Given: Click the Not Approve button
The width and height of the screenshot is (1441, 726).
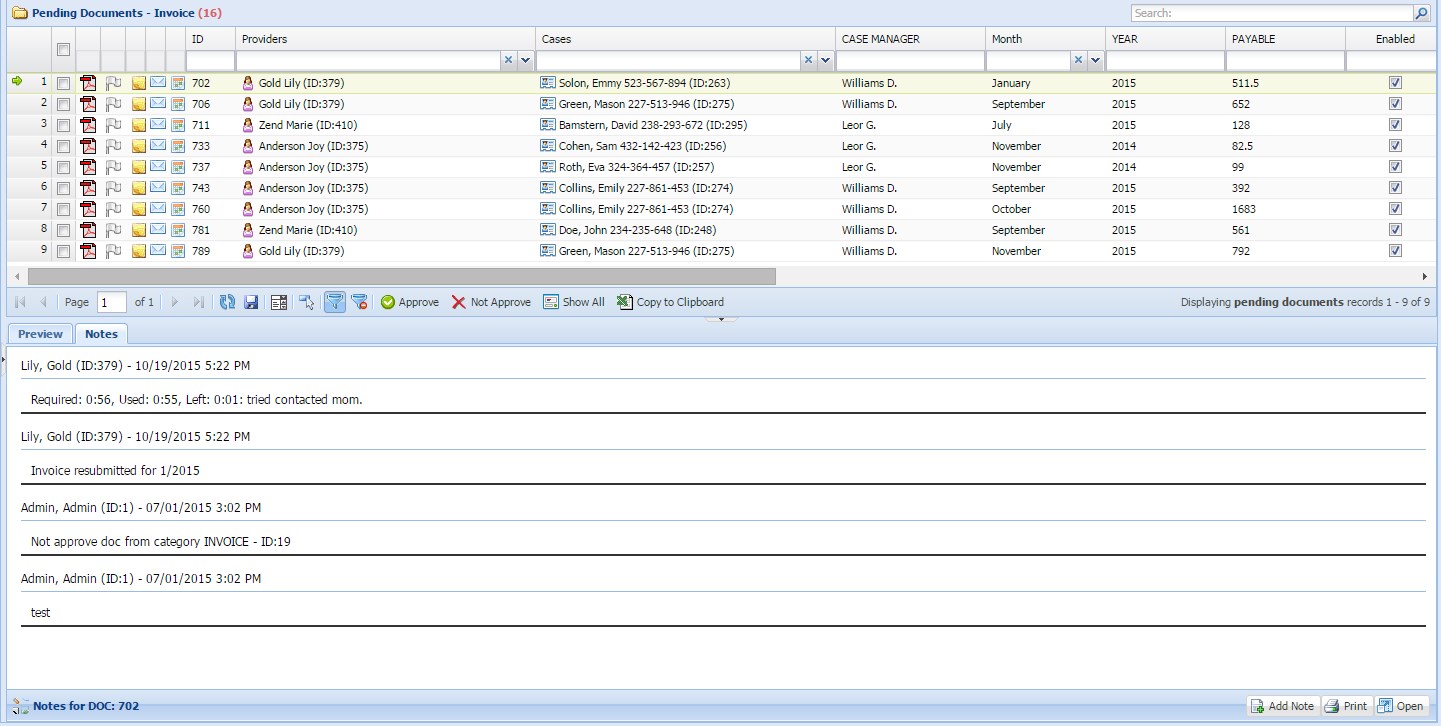Looking at the screenshot, I should coord(491,302).
